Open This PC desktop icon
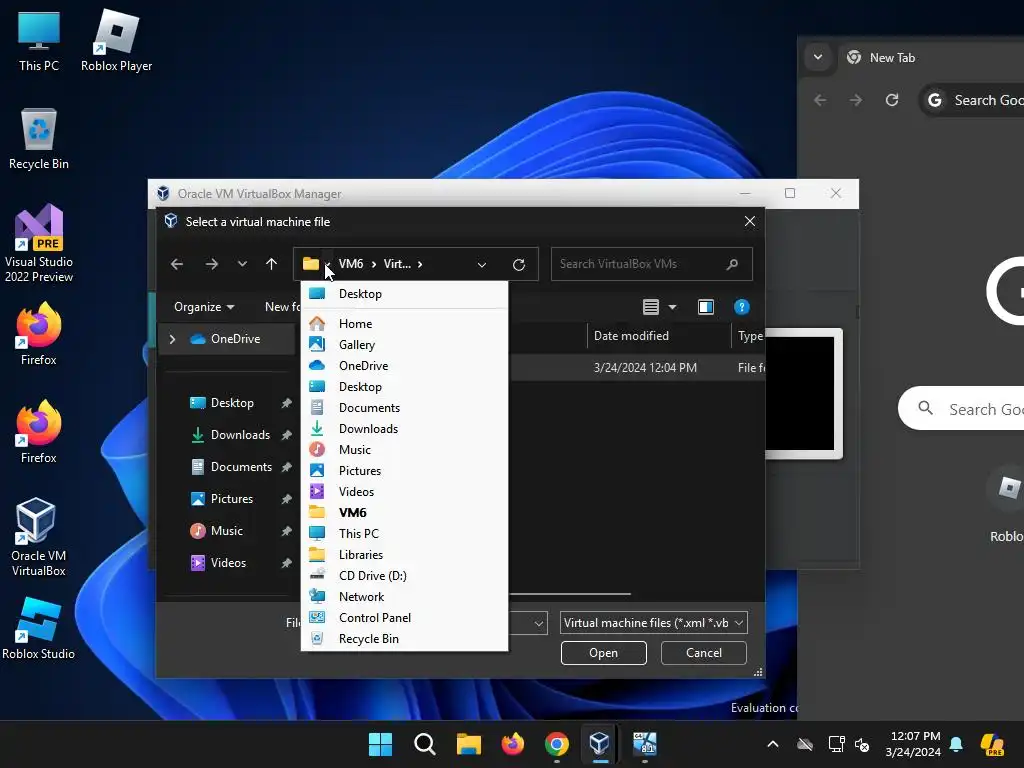The height and width of the screenshot is (768, 1024). click(39, 40)
